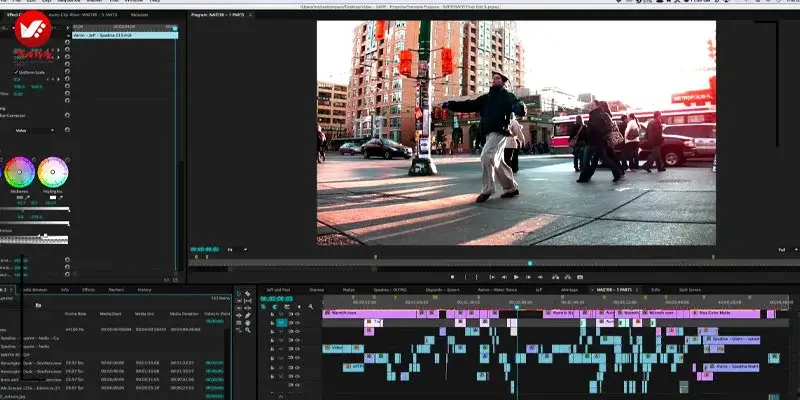This screenshot has width=800, height=400.
Task: Open the Split Screen sequence tab
Action: (689, 290)
